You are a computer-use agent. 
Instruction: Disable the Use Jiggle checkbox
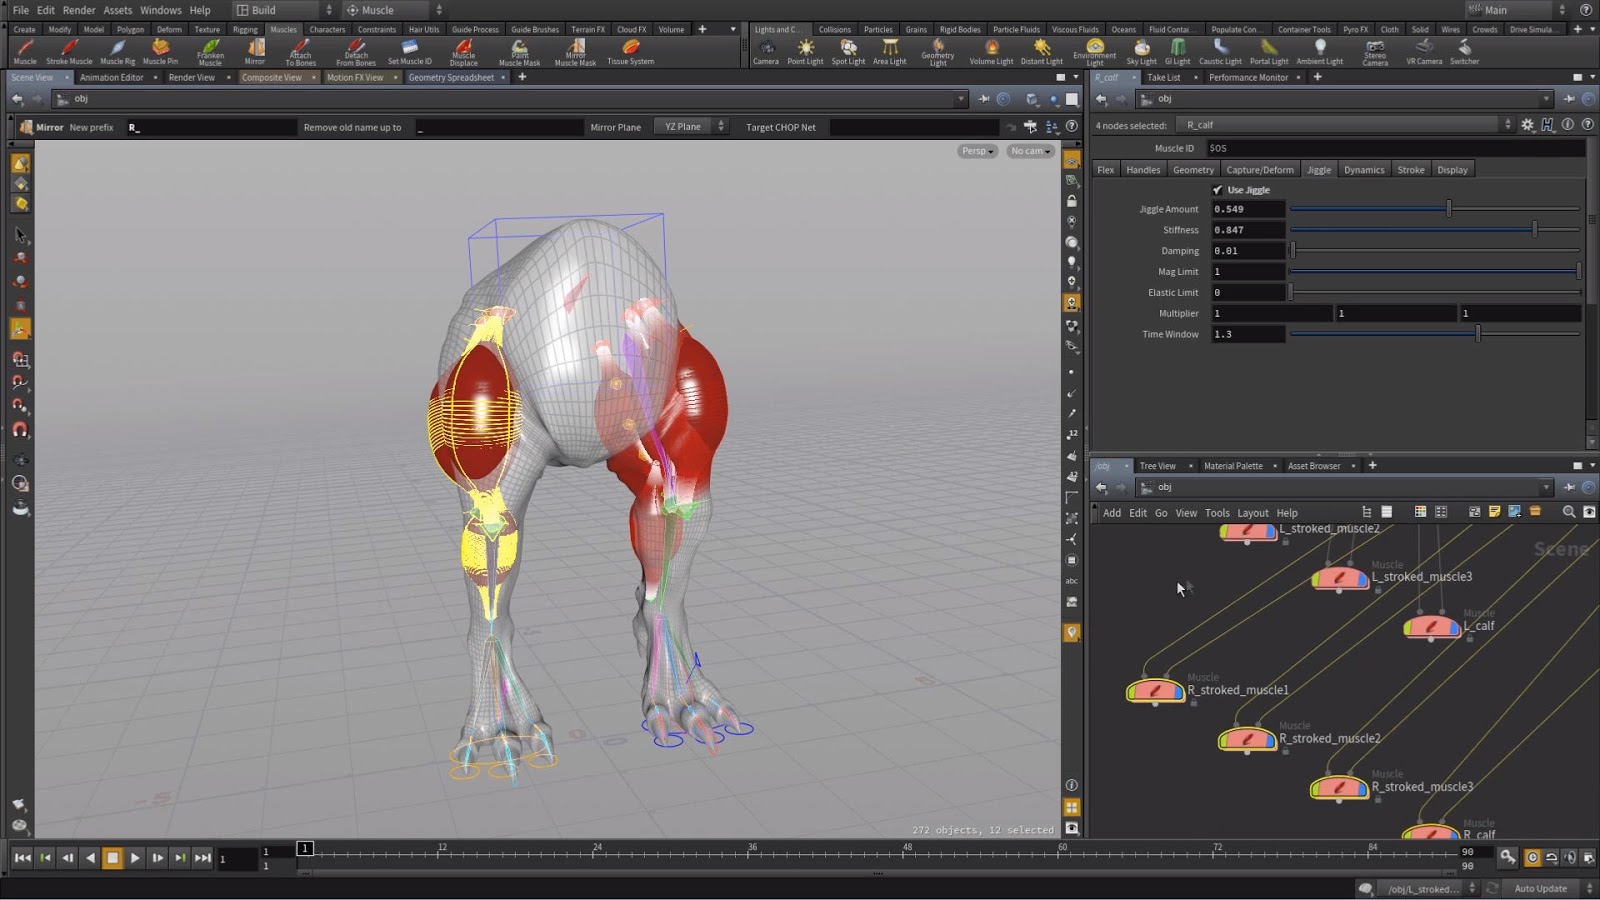coord(1218,188)
